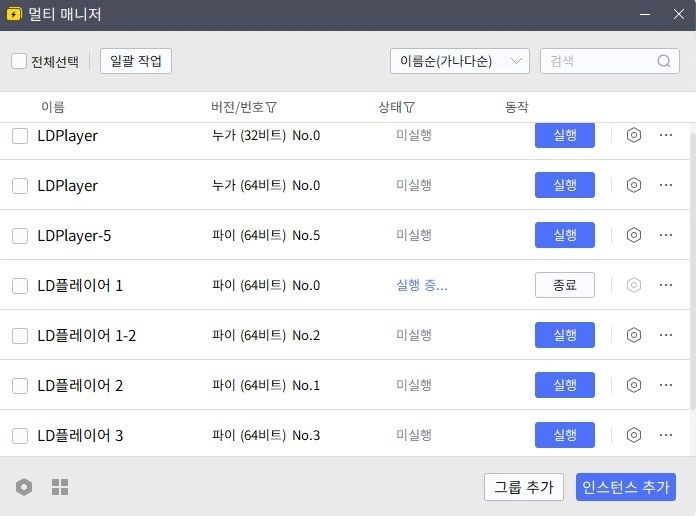The height and width of the screenshot is (516, 696).
Task: Open more options for LDPlayer 64-bit Nougat row
Action: [x=666, y=185]
